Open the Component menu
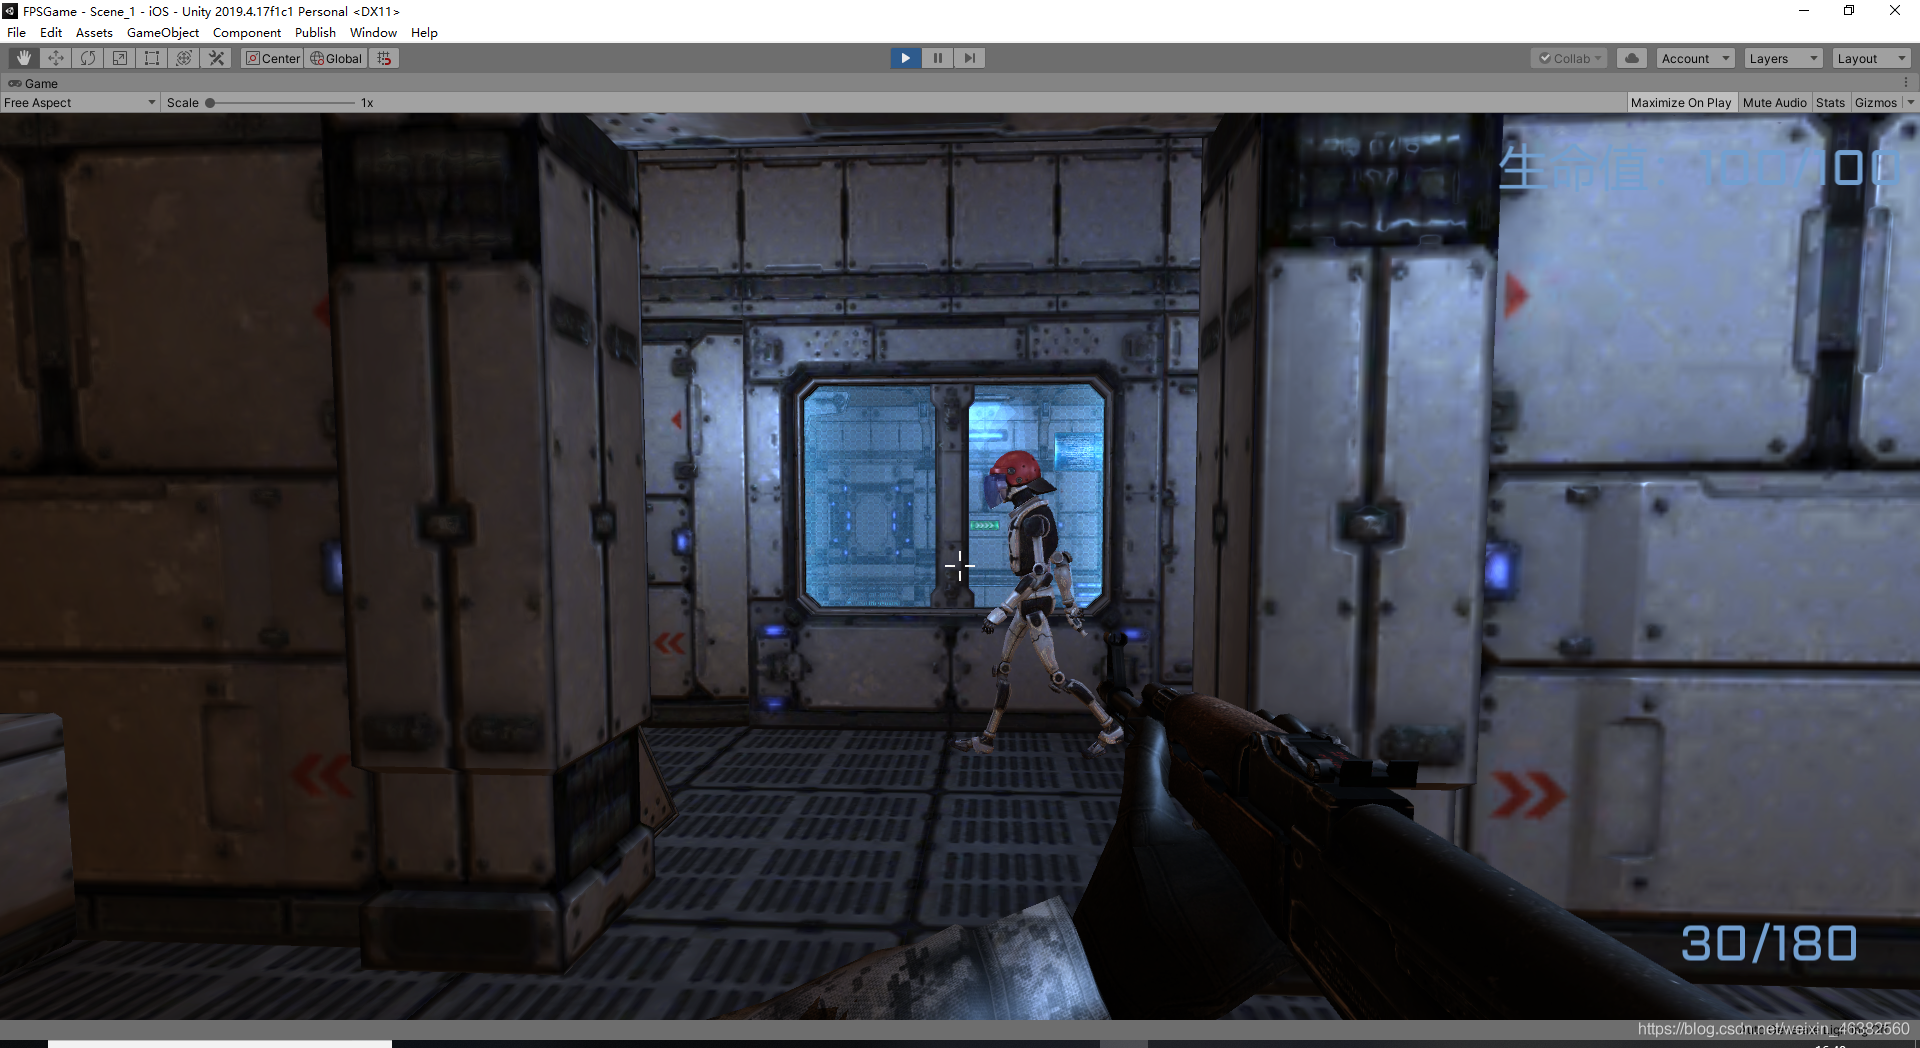Screen dimensions: 1920x1048 (247, 33)
